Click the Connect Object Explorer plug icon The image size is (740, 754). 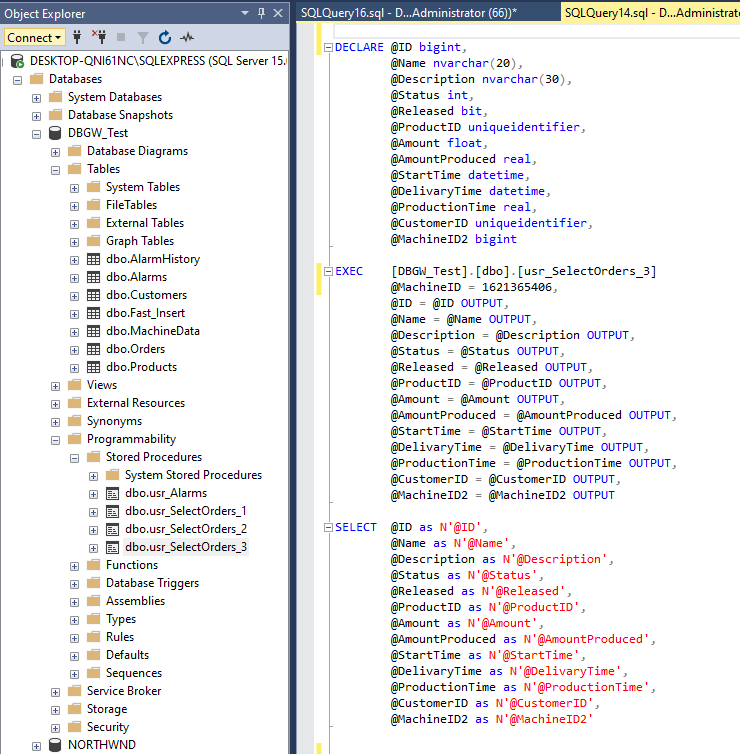tap(77, 37)
